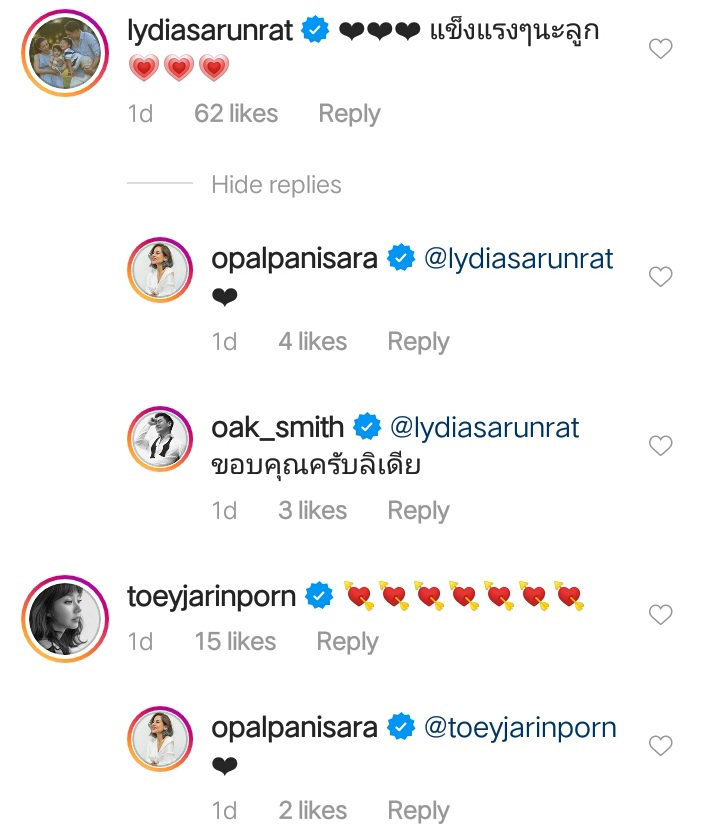Like lydiasarunrat's comment with the heart
The image size is (717, 839).
click(661, 48)
